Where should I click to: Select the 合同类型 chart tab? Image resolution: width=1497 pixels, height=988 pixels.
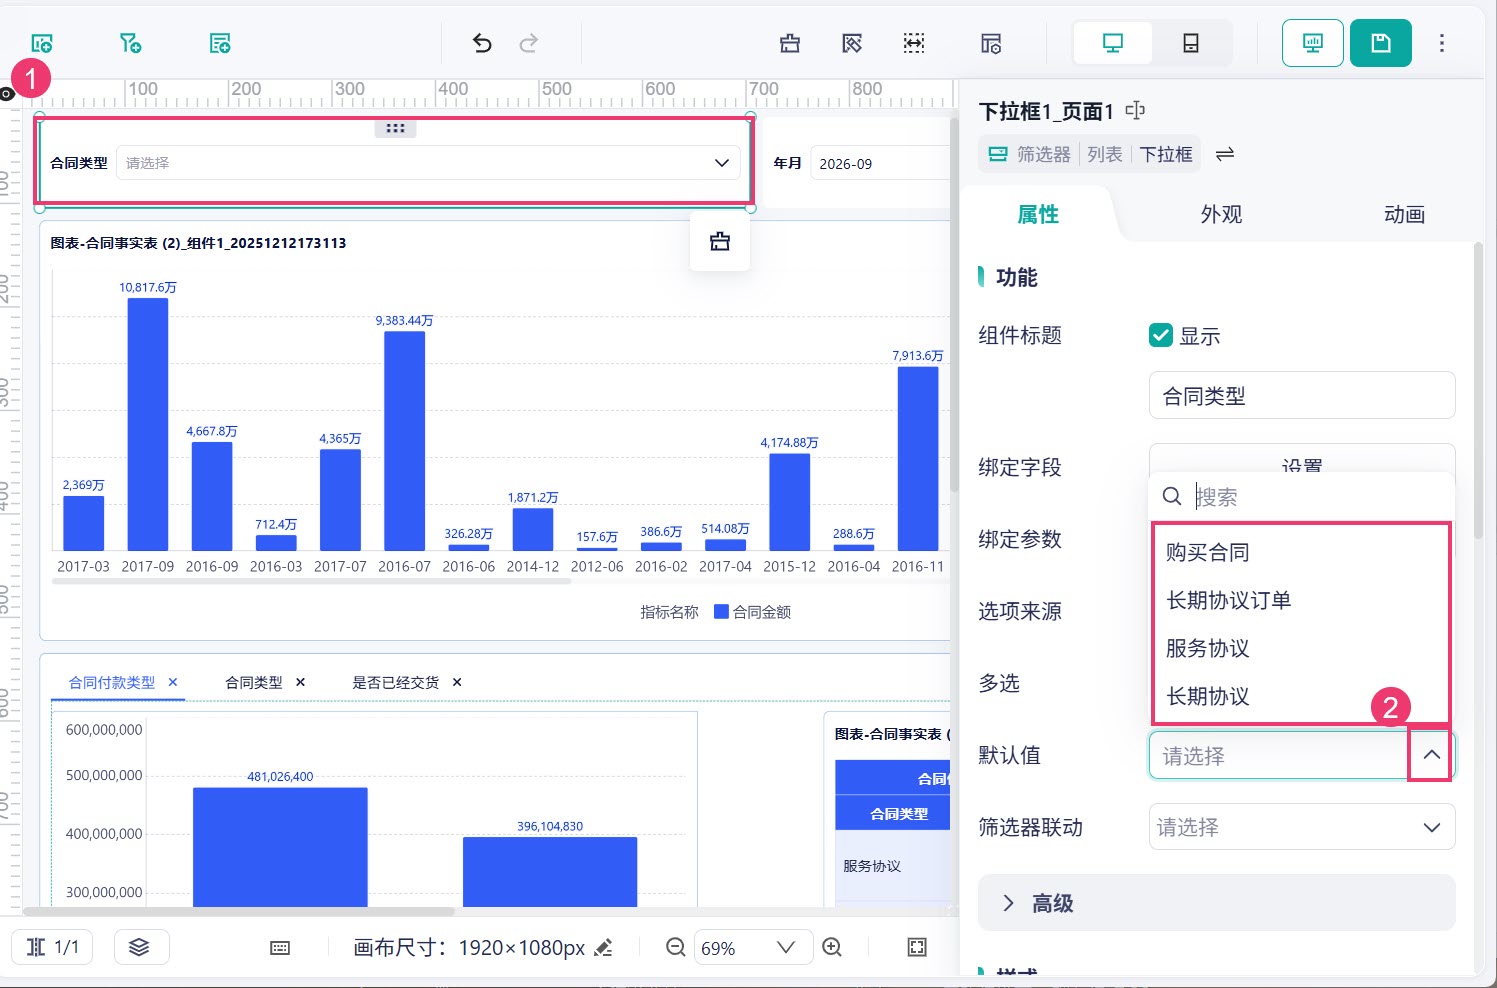tap(254, 682)
